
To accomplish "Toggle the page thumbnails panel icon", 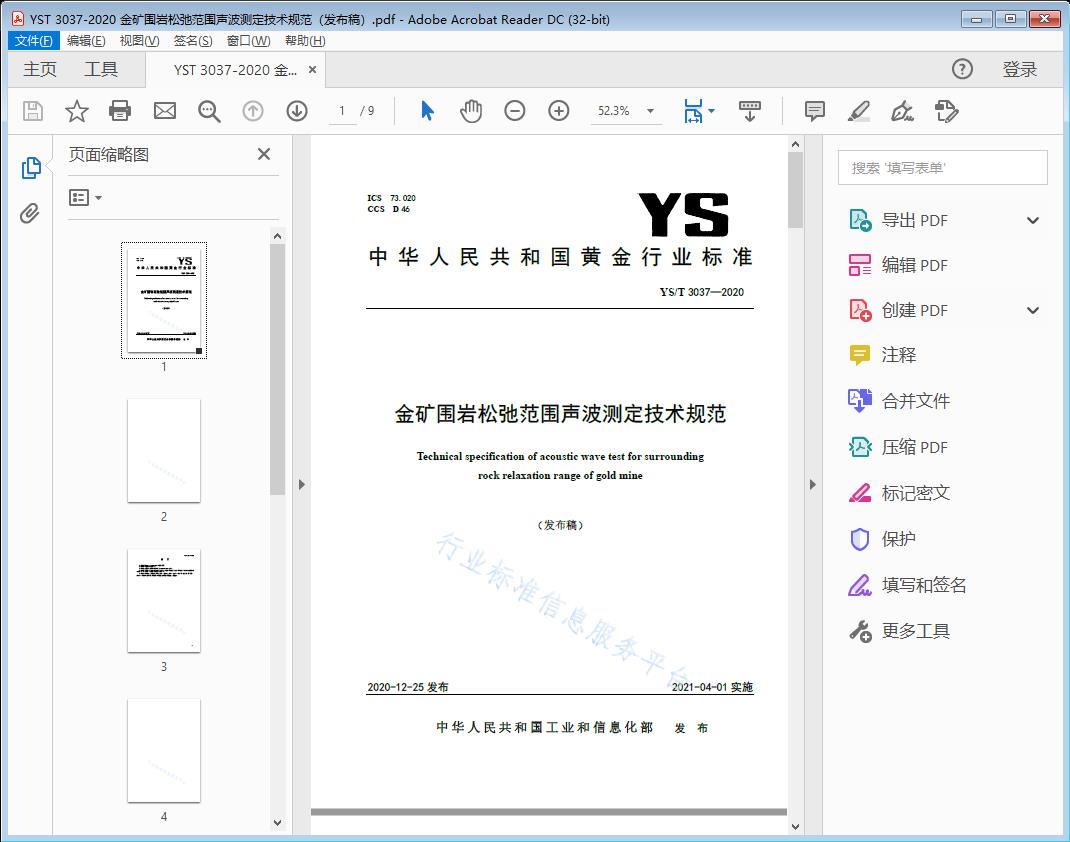I will (x=30, y=168).
